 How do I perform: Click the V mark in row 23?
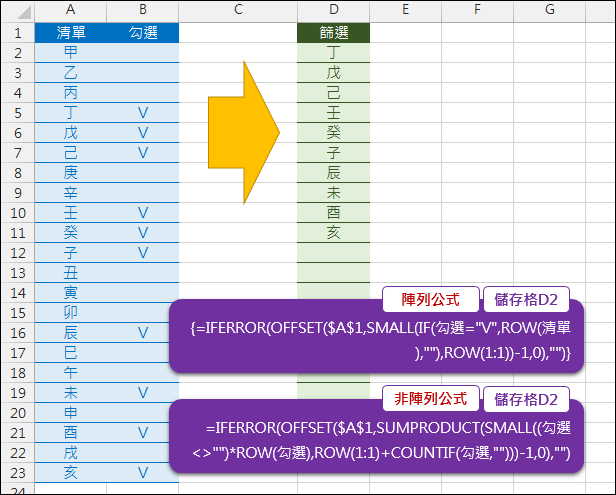point(143,473)
